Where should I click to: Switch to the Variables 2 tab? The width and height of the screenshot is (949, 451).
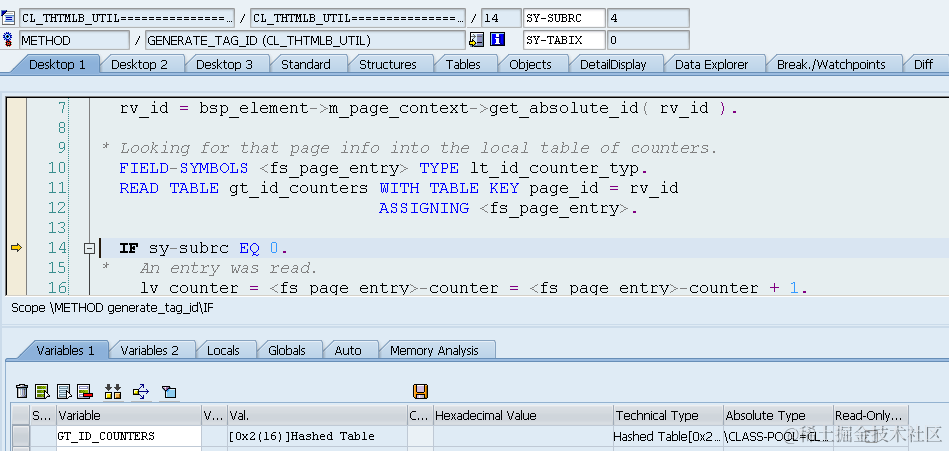coord(149,350)
